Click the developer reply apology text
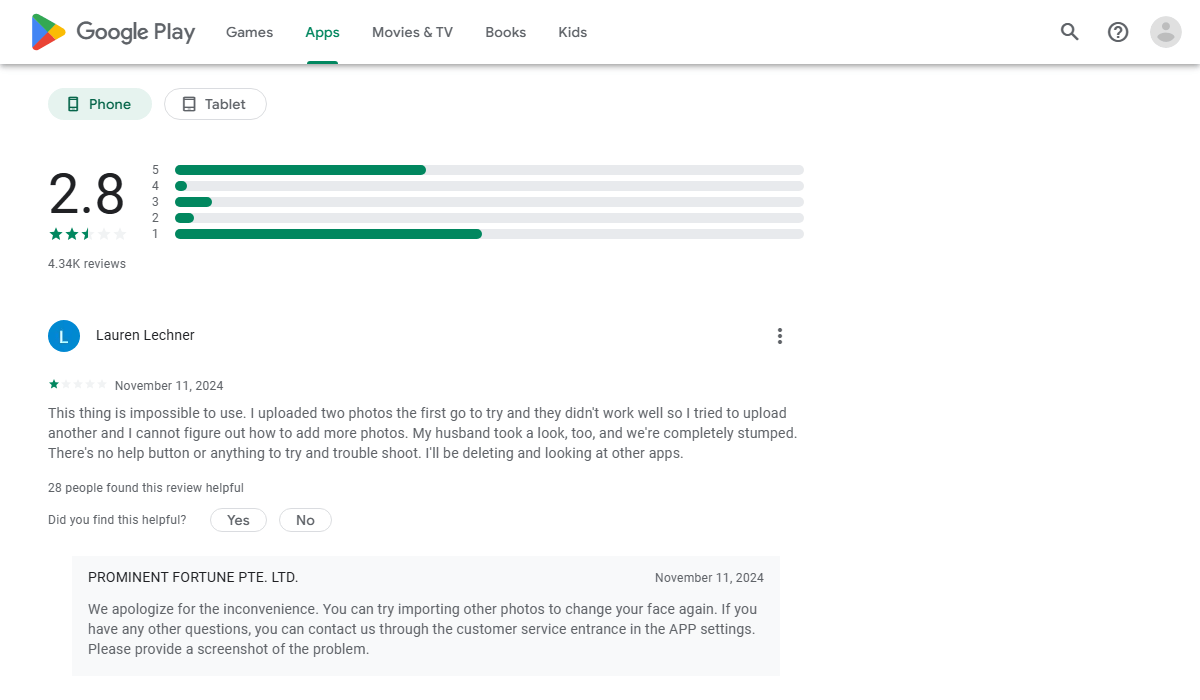This screenshot has width=1200, height=700. pos(423,629)
